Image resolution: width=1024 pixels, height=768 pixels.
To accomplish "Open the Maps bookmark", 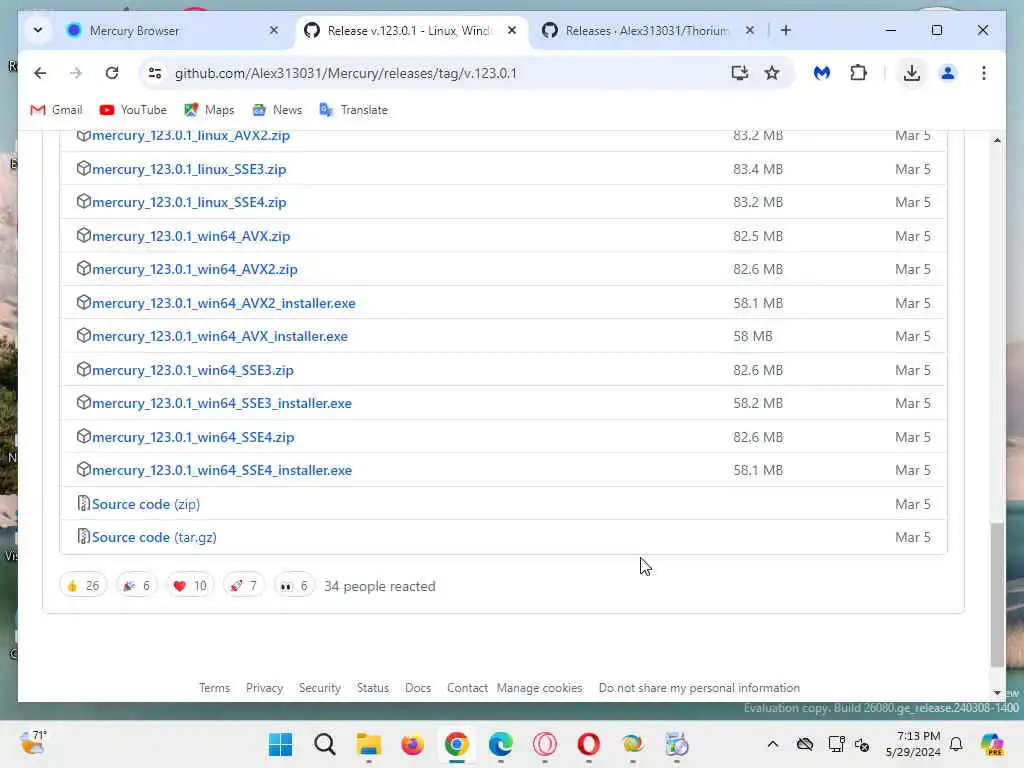I will click(x=209, y=110).
